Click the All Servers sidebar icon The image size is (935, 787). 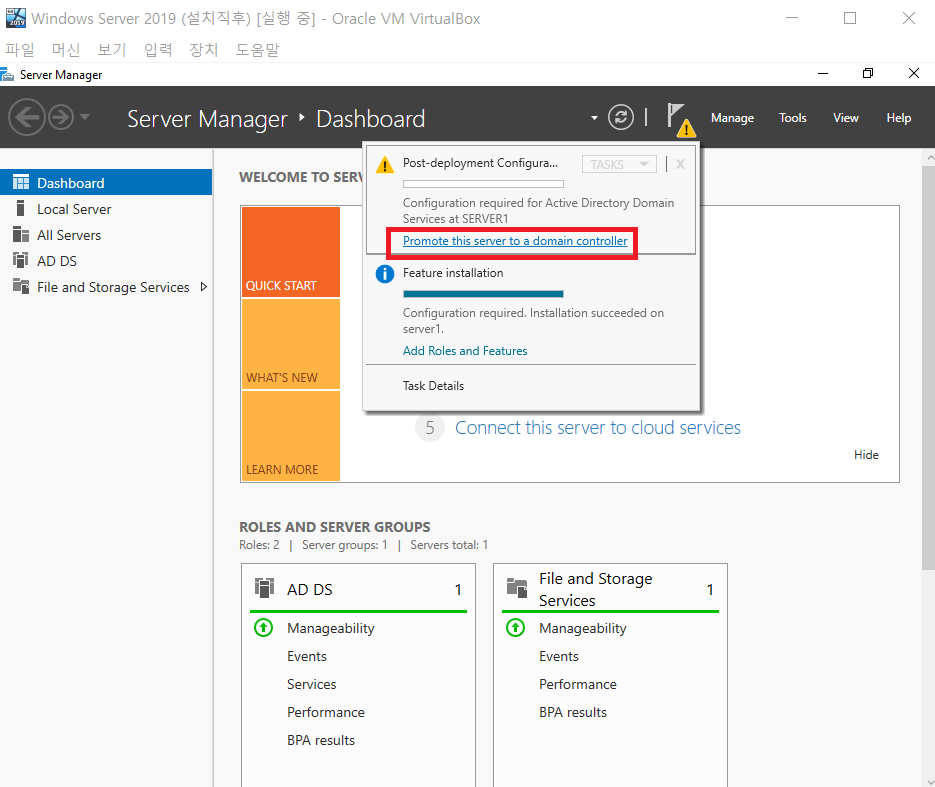[x=21, y=234]
